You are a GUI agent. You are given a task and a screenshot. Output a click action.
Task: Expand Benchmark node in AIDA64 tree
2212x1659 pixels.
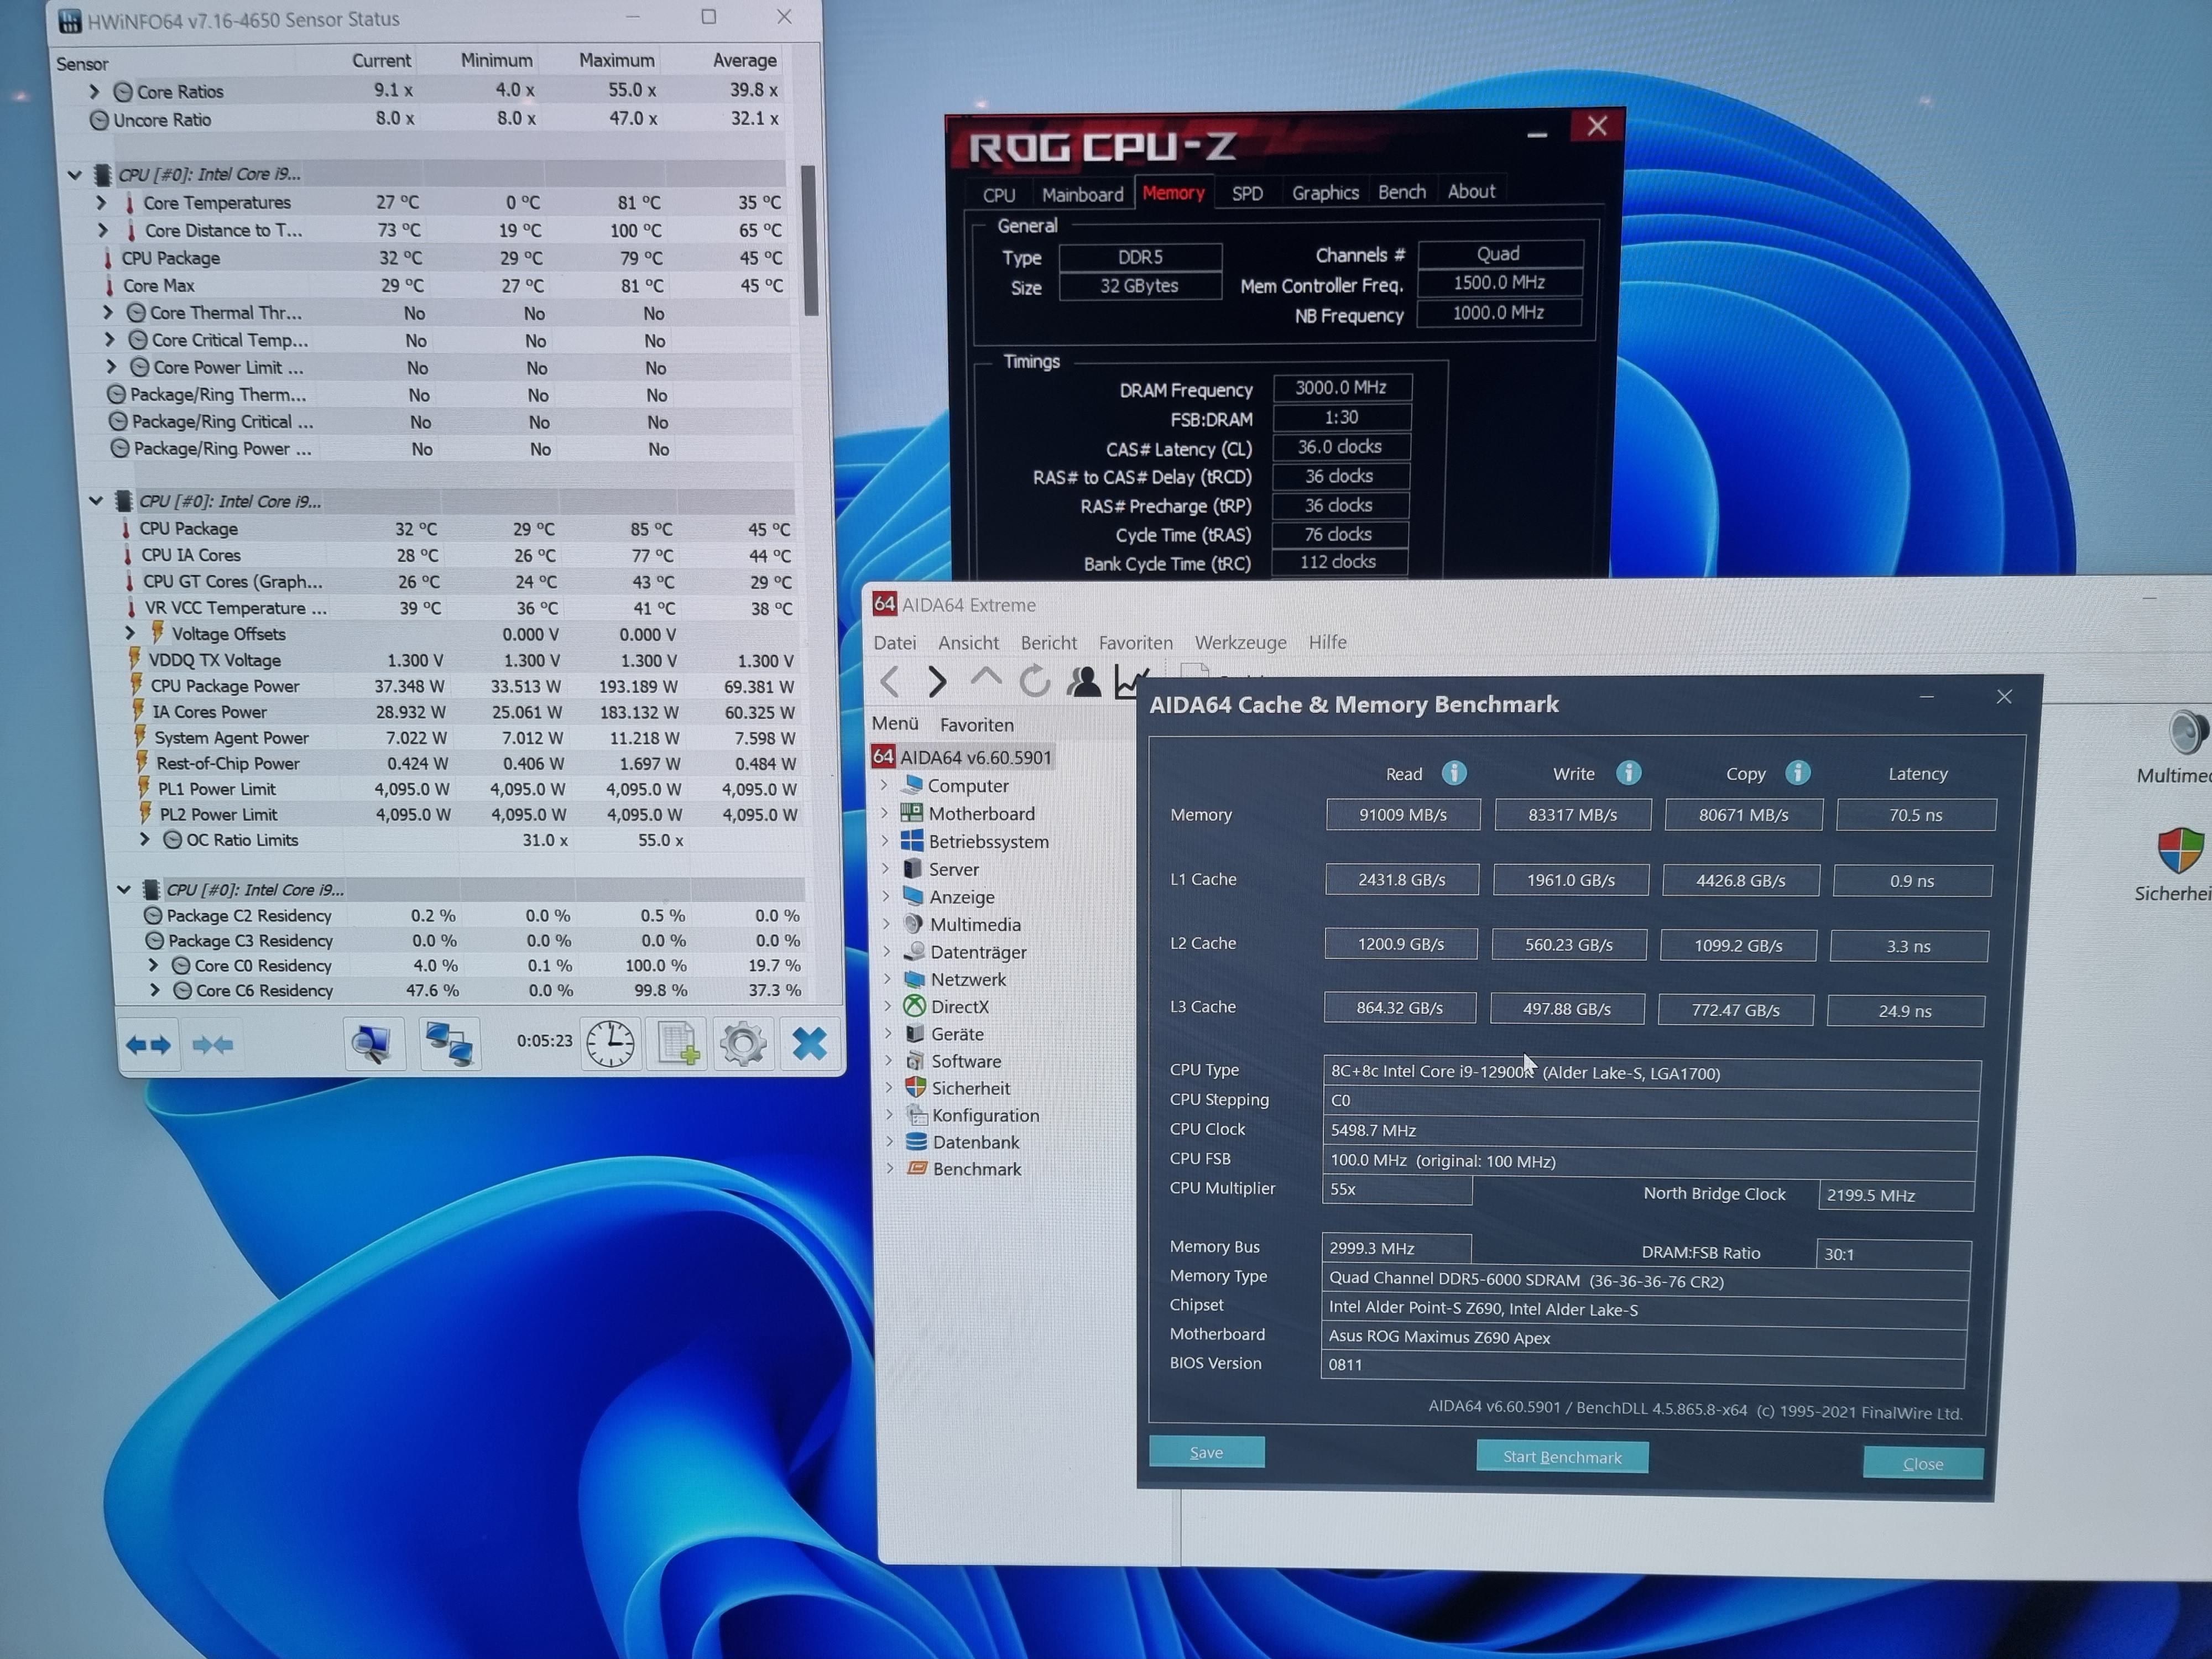(889, 1168)
